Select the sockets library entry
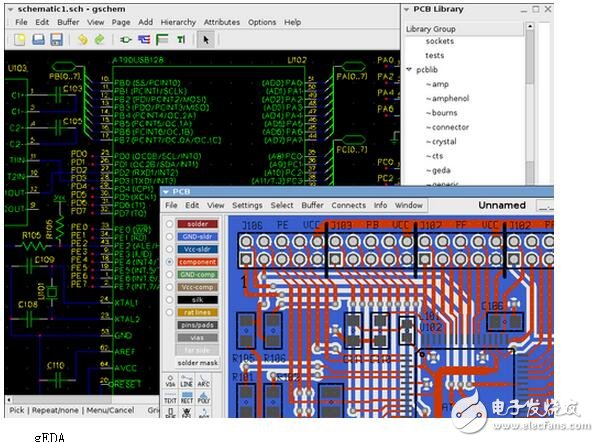This screenshot has height=442, width=599. [x=440, y=41]
